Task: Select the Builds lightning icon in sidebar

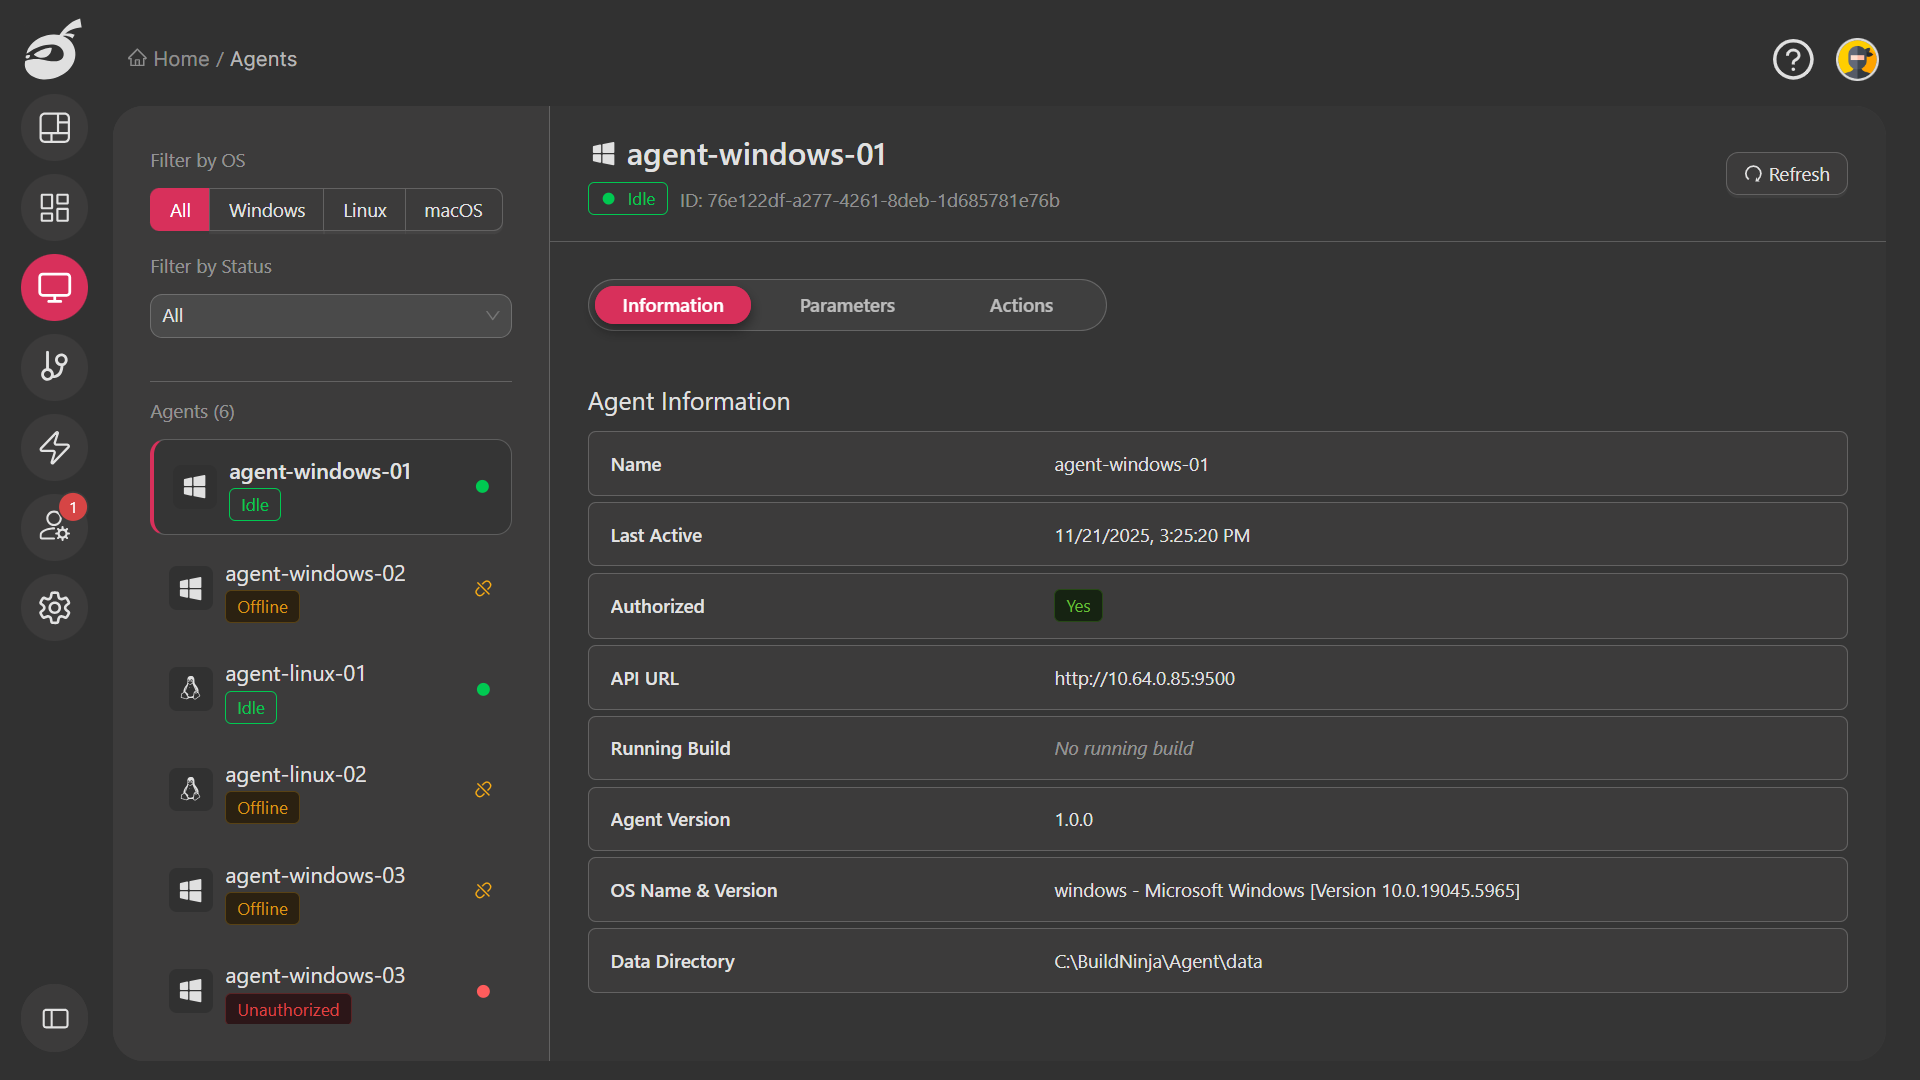Action: pos(54,447)
